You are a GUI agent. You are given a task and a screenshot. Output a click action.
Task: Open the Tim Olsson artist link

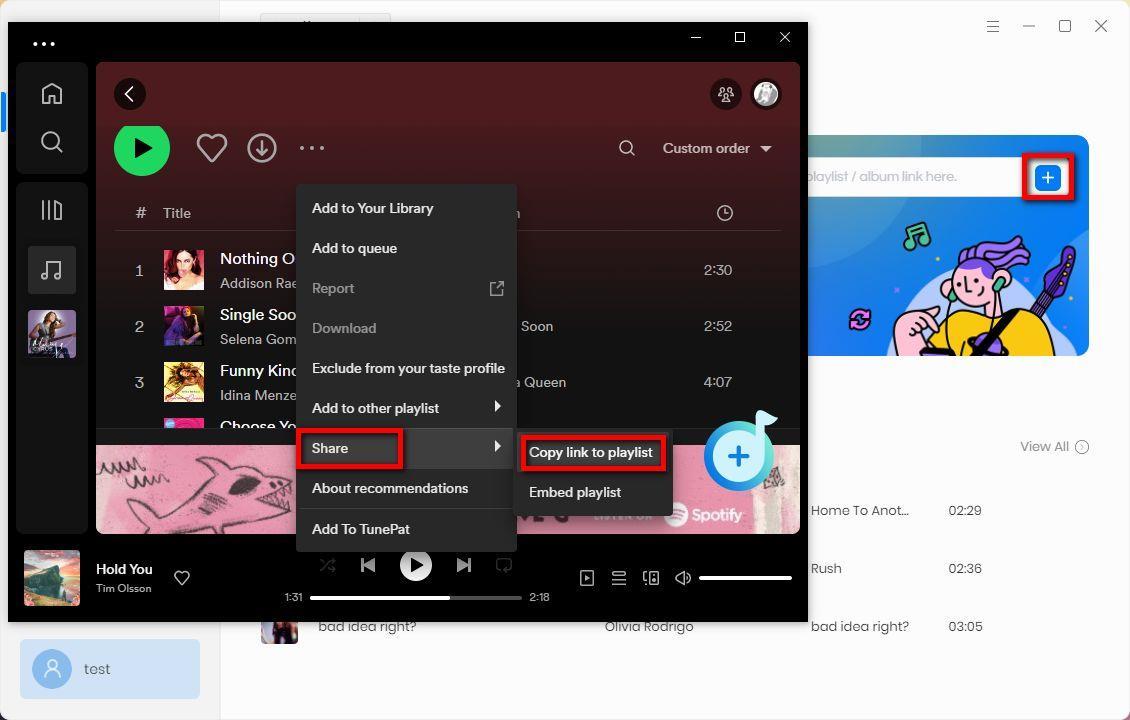[x=124, y=588]
